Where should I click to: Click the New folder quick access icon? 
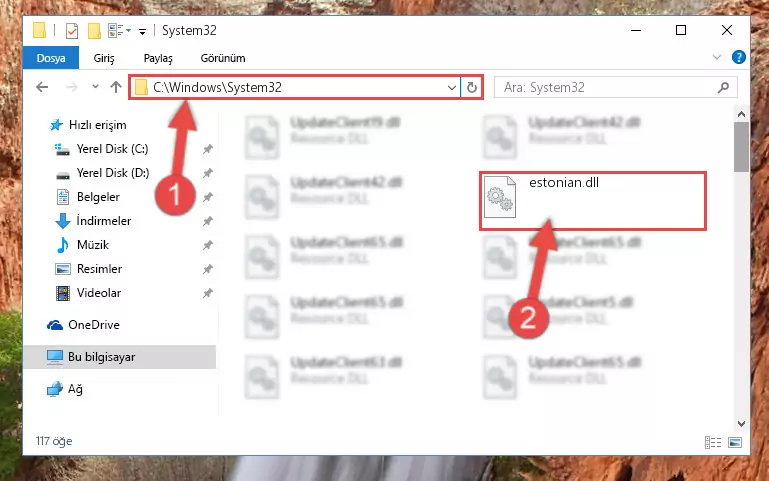click(x=94, y=30)
